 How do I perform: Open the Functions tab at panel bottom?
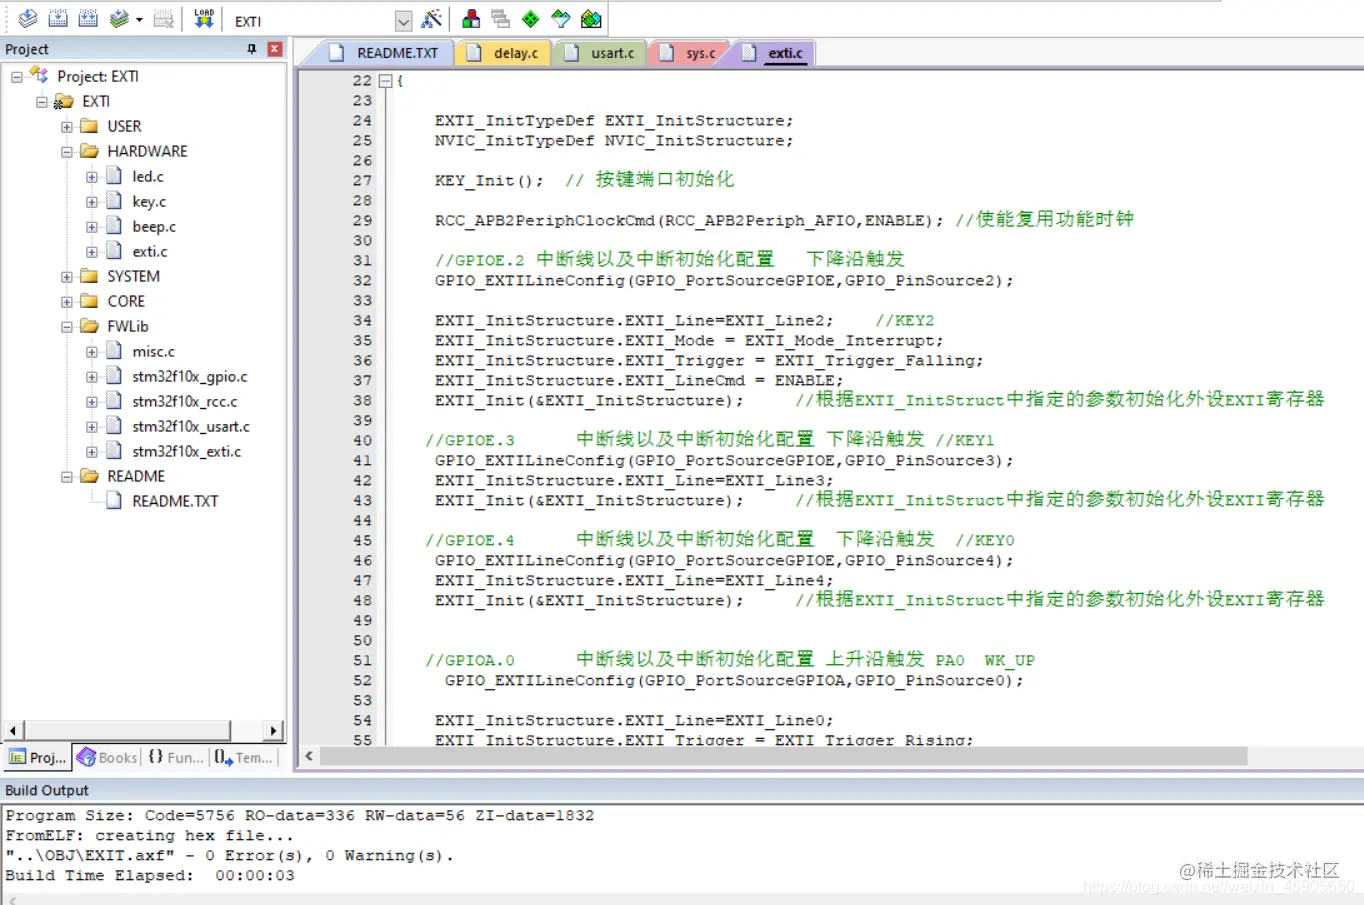click(x=175, y=758)
